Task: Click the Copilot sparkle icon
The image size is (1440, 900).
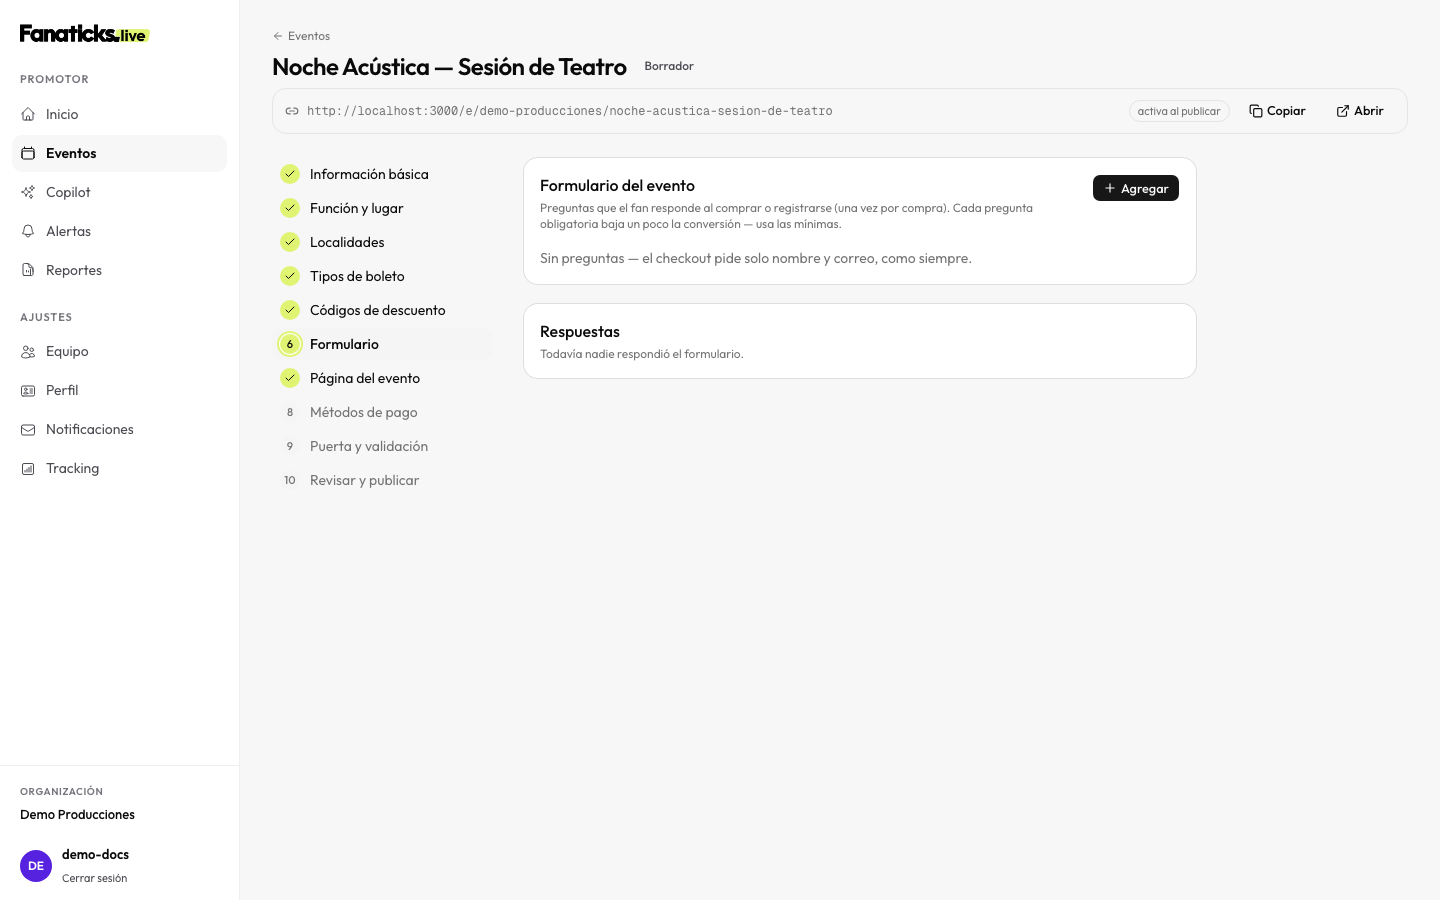Action: (x=28, y=192)
